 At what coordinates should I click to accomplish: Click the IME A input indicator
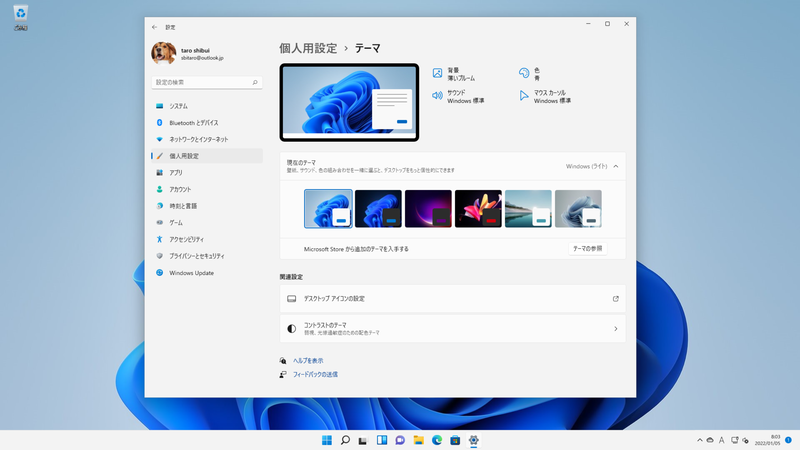721,440
